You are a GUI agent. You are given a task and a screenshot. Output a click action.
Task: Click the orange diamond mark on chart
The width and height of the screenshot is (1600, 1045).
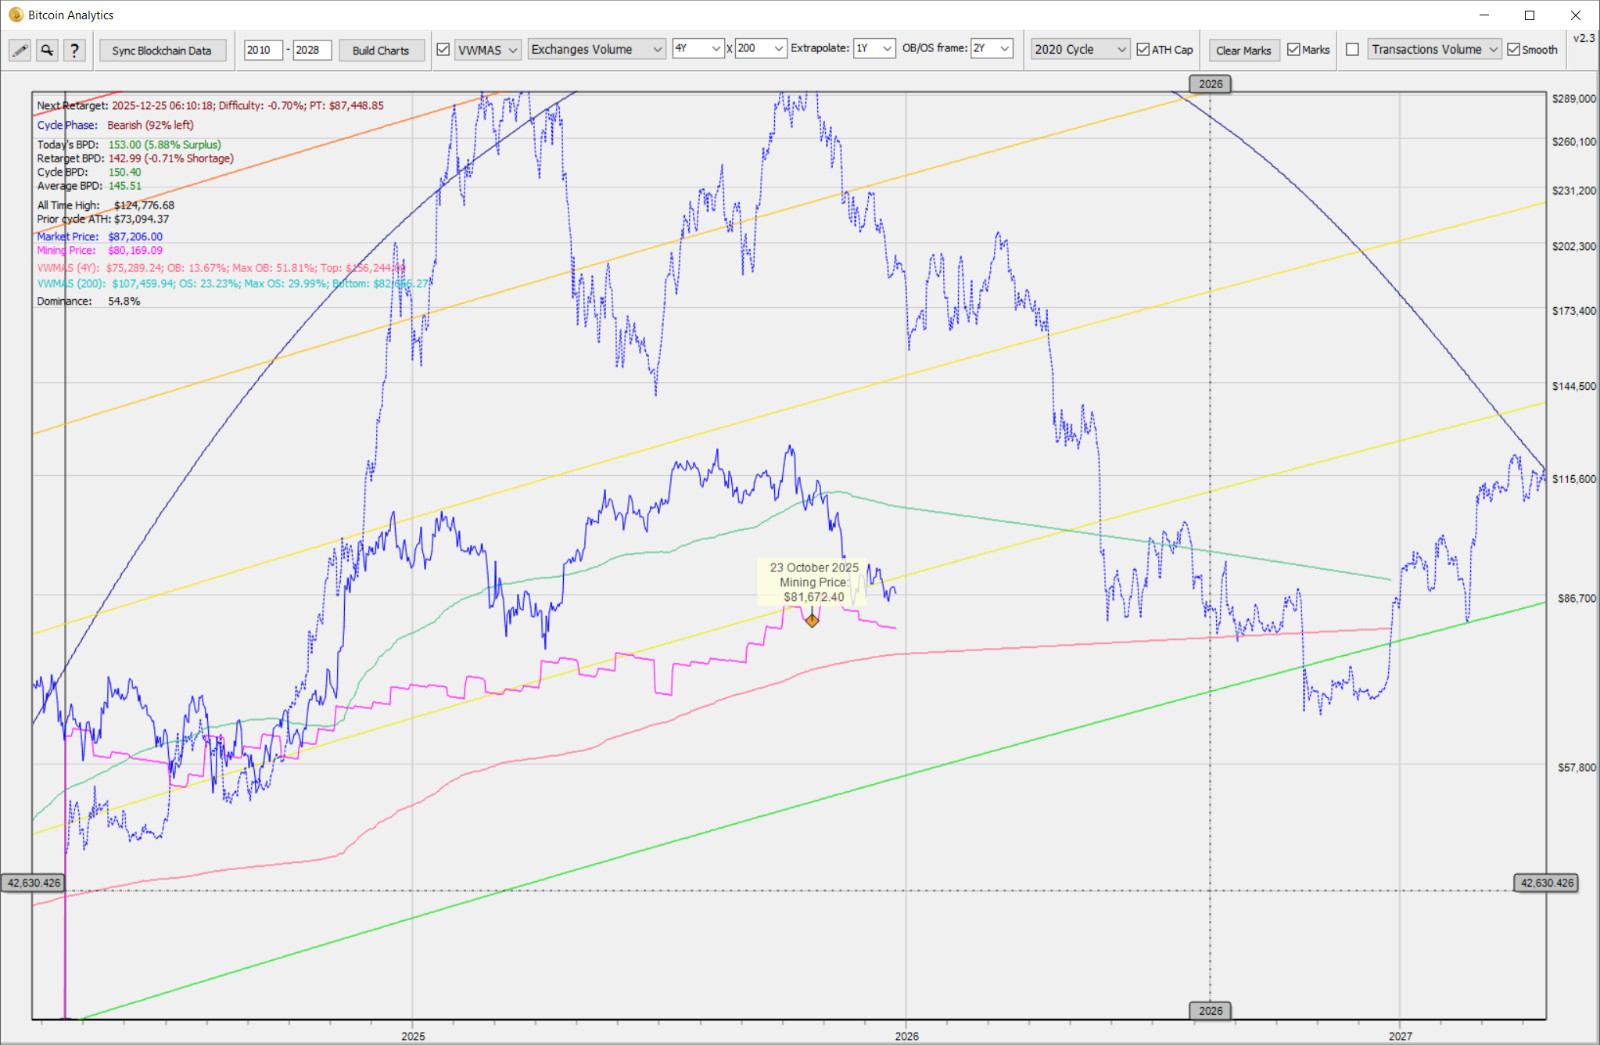pyautogui.click(x=812, y=621)
